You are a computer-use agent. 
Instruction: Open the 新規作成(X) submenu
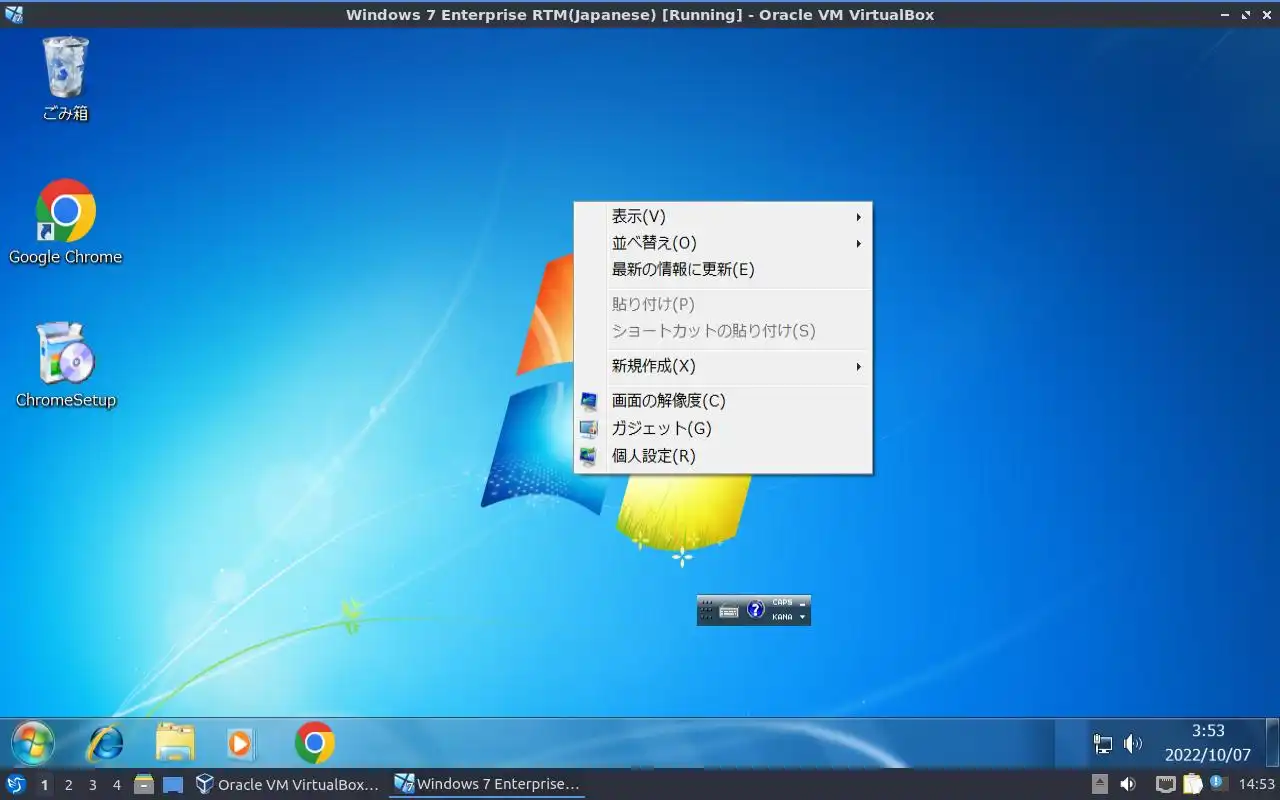[723, 366]
